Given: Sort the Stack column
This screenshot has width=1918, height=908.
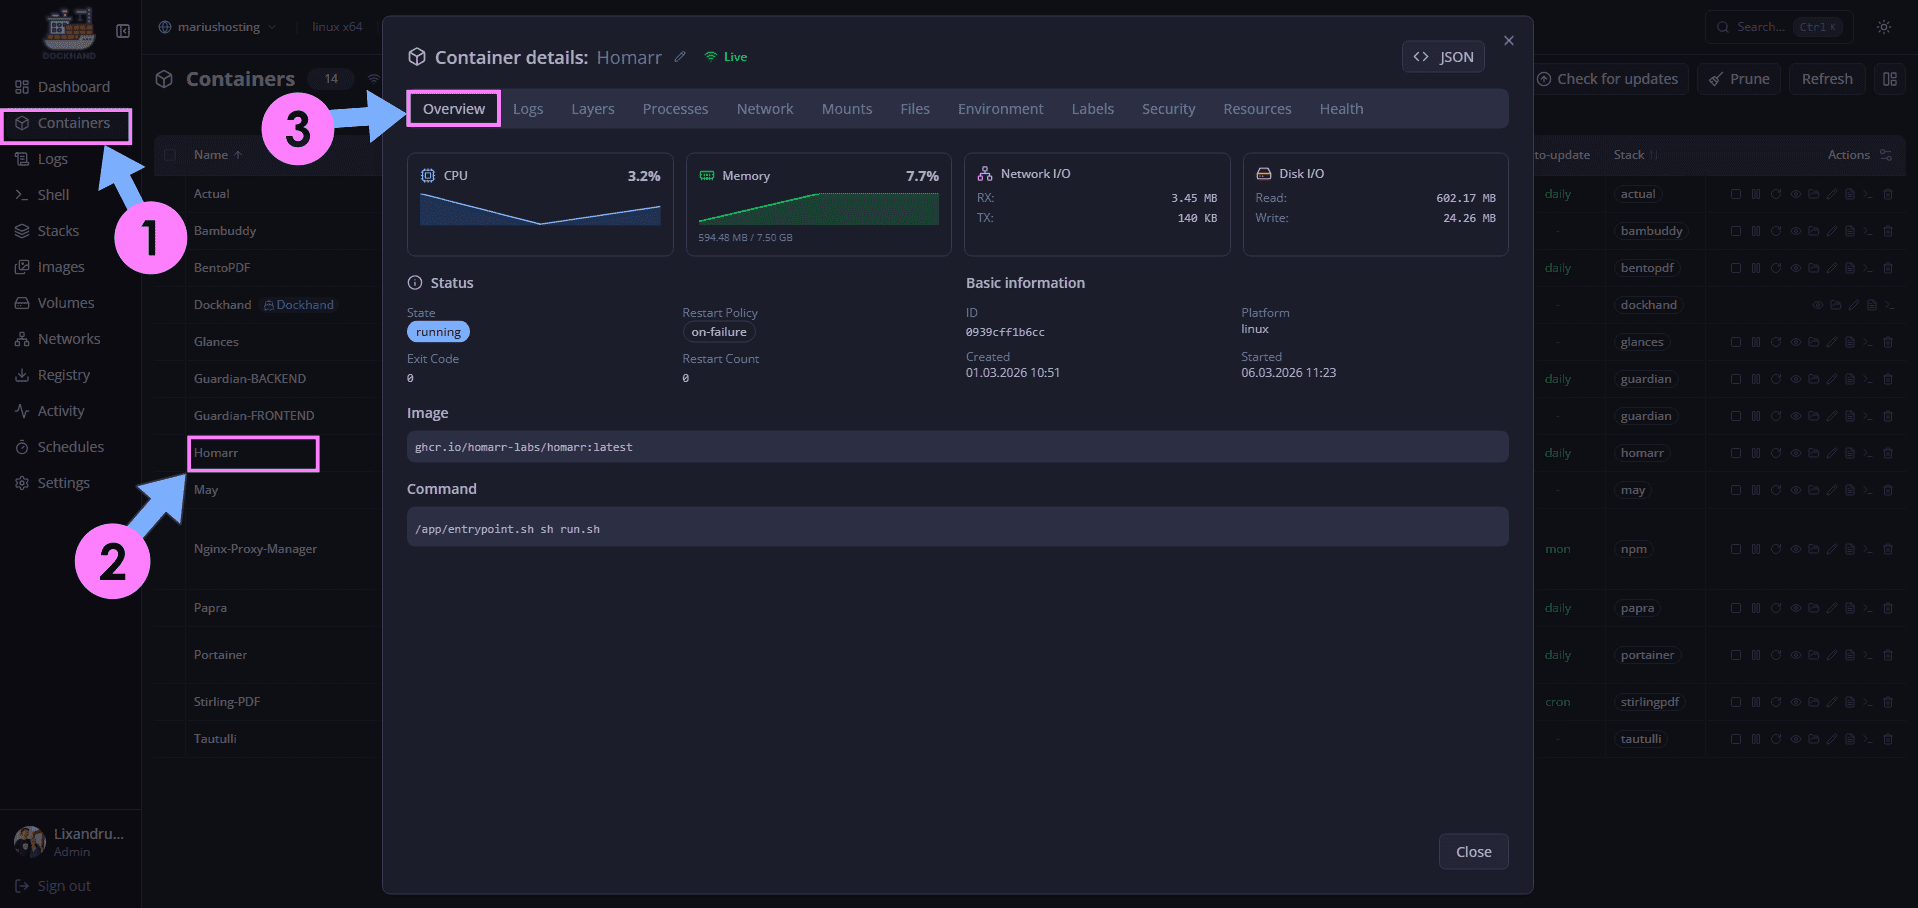Looking at the screenshot, I should click(1633, 155).
